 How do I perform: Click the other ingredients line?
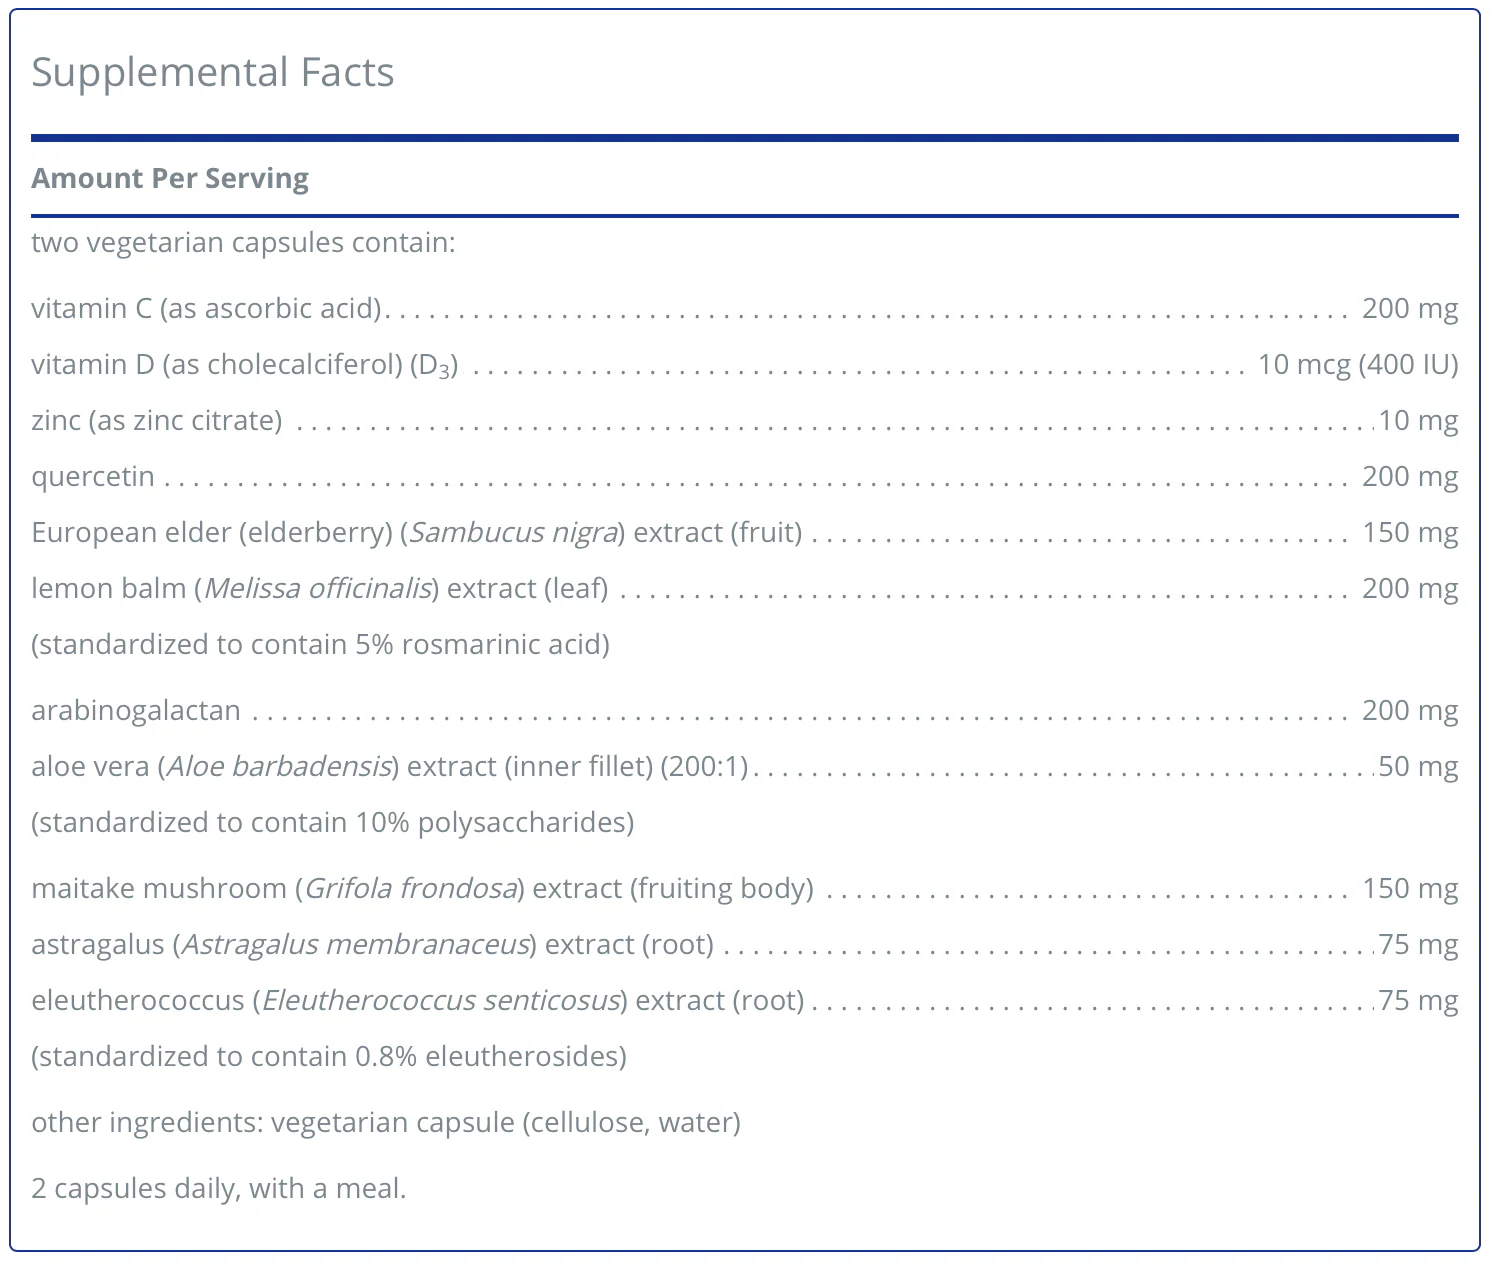pyautogui.click(x=386, y=1122)
